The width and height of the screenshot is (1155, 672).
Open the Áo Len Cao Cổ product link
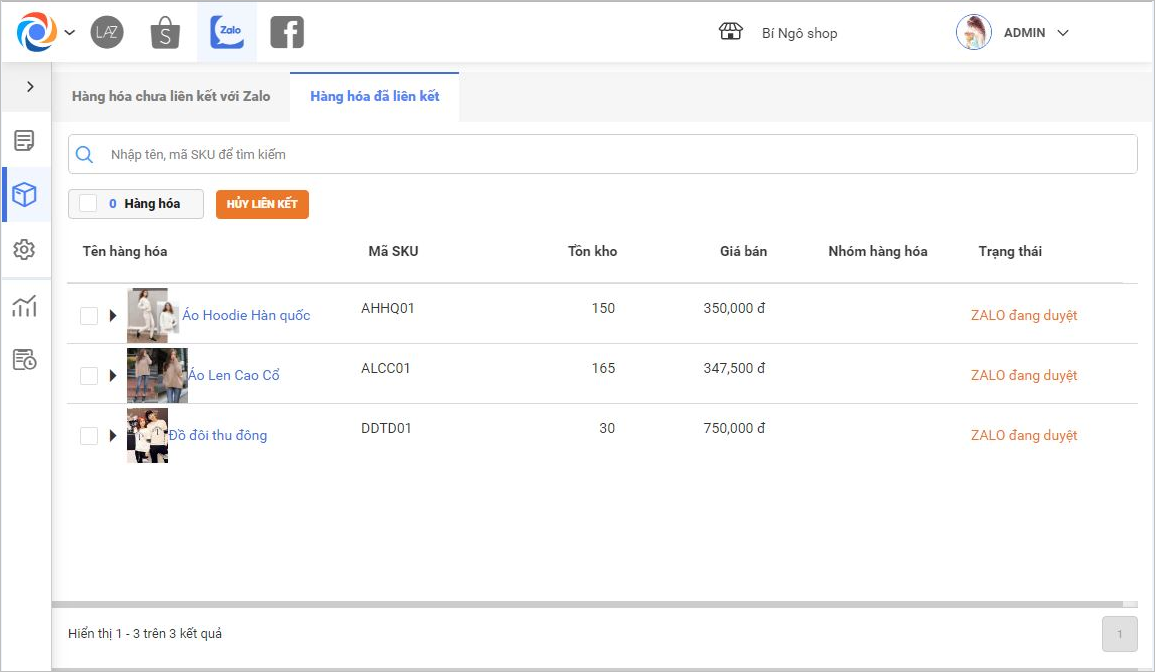234,376
